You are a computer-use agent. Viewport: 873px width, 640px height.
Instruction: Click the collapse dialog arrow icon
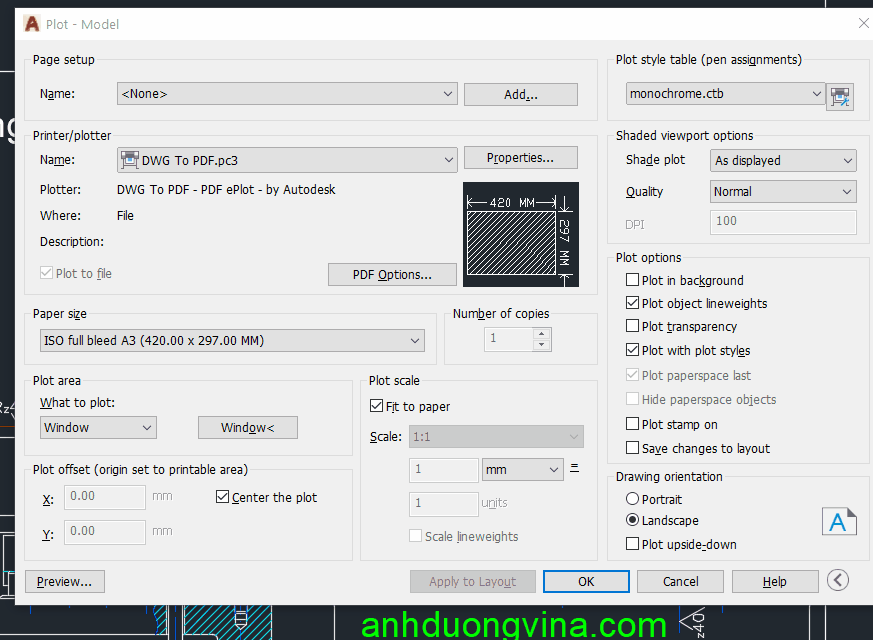838,580
